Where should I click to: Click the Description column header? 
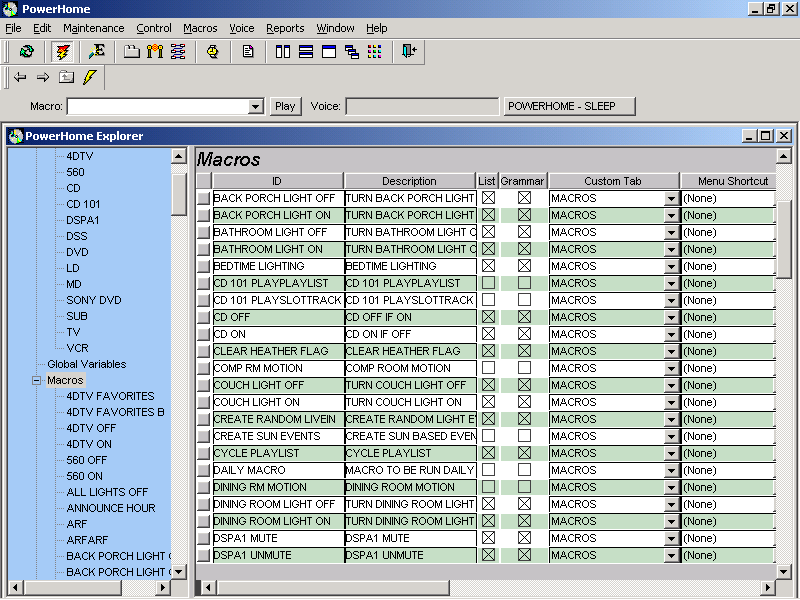pos(409,181)
